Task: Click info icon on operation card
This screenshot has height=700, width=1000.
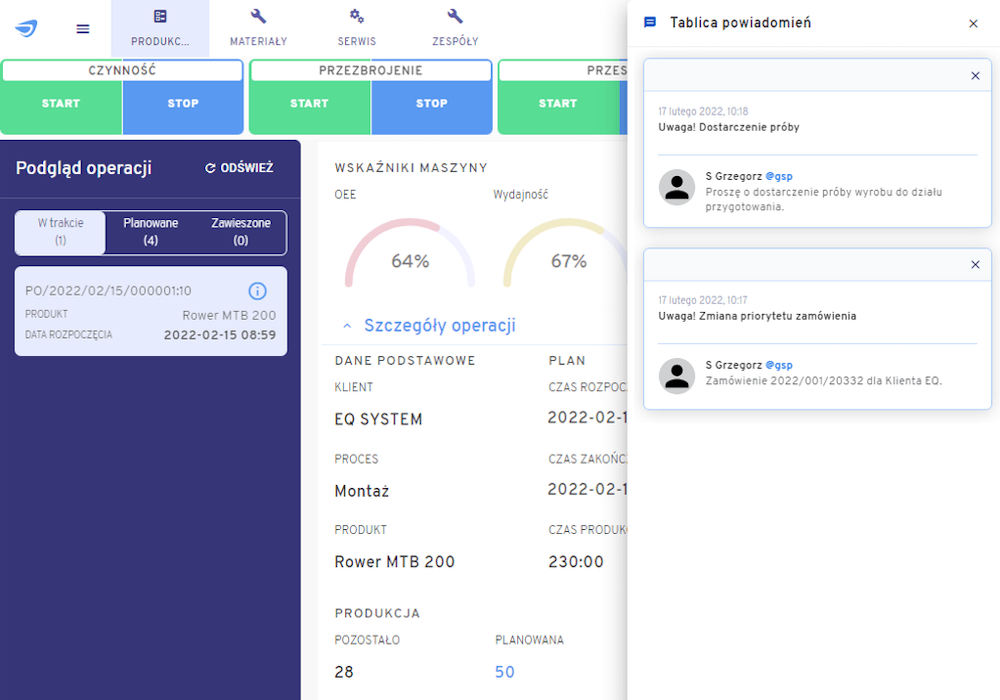Action: tap(257, 291)
